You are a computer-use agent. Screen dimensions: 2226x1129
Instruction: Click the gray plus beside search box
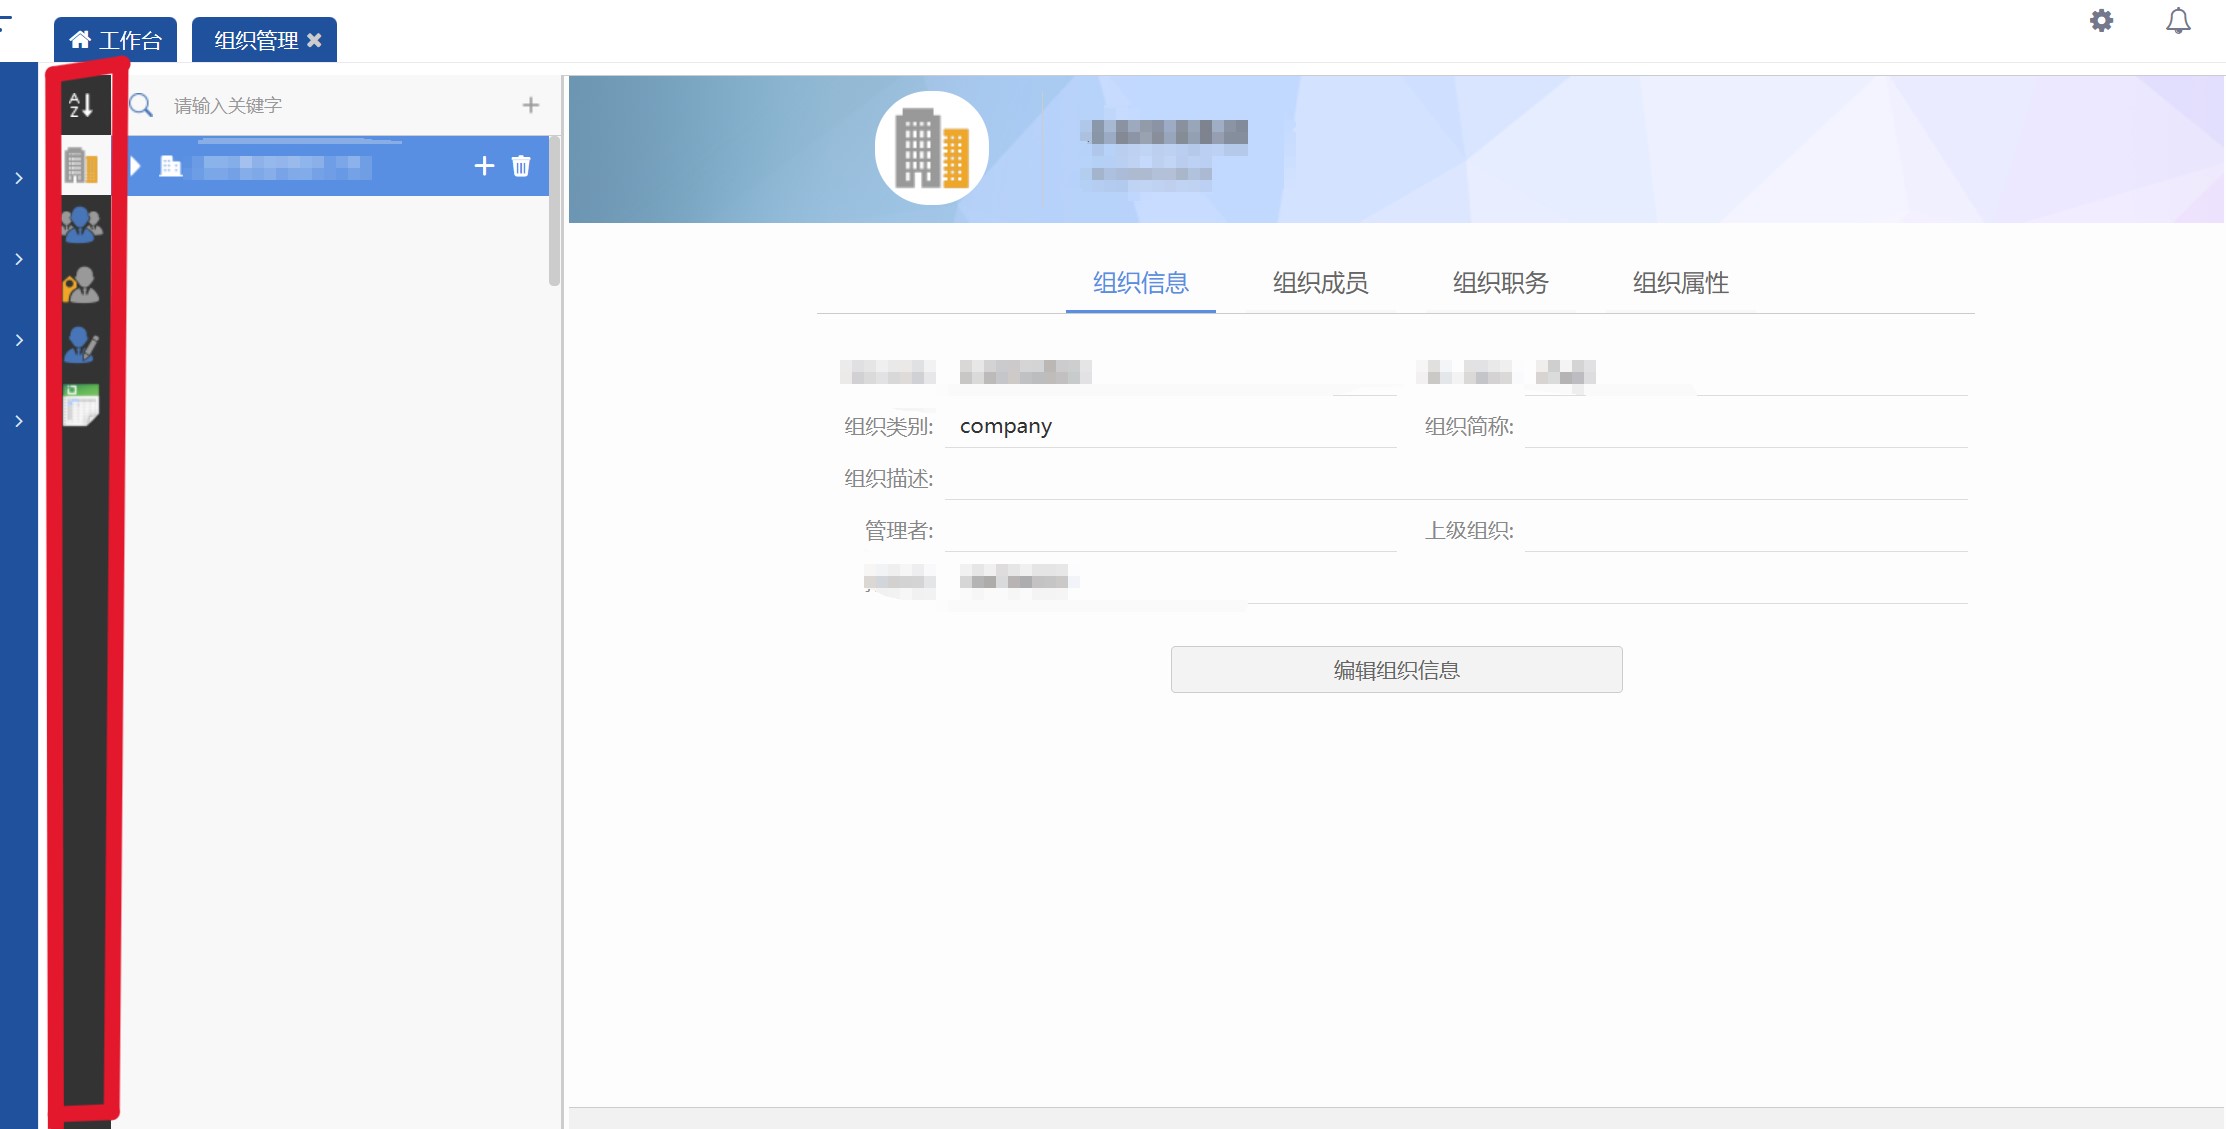pos(531,105)
